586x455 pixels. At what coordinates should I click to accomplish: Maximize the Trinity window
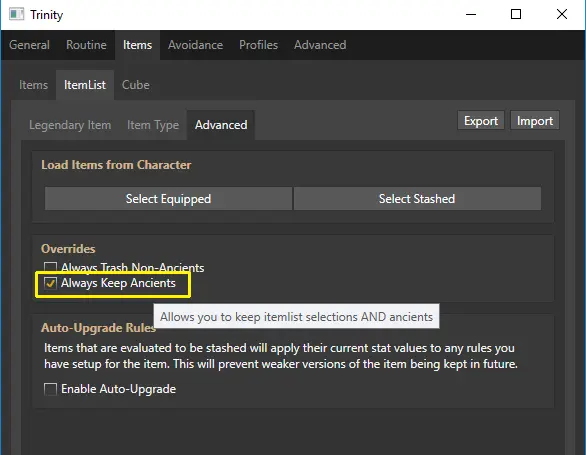click(516, 15)
